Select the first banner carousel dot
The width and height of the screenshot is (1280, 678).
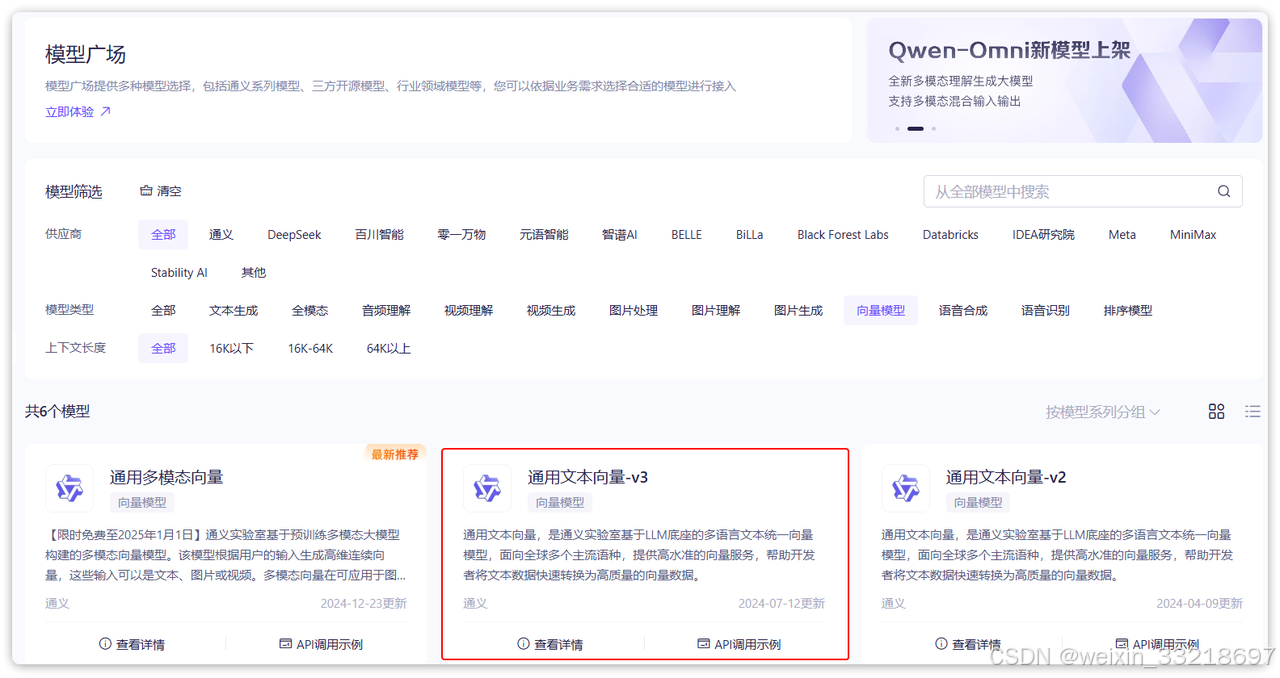[x=897, y=128]
